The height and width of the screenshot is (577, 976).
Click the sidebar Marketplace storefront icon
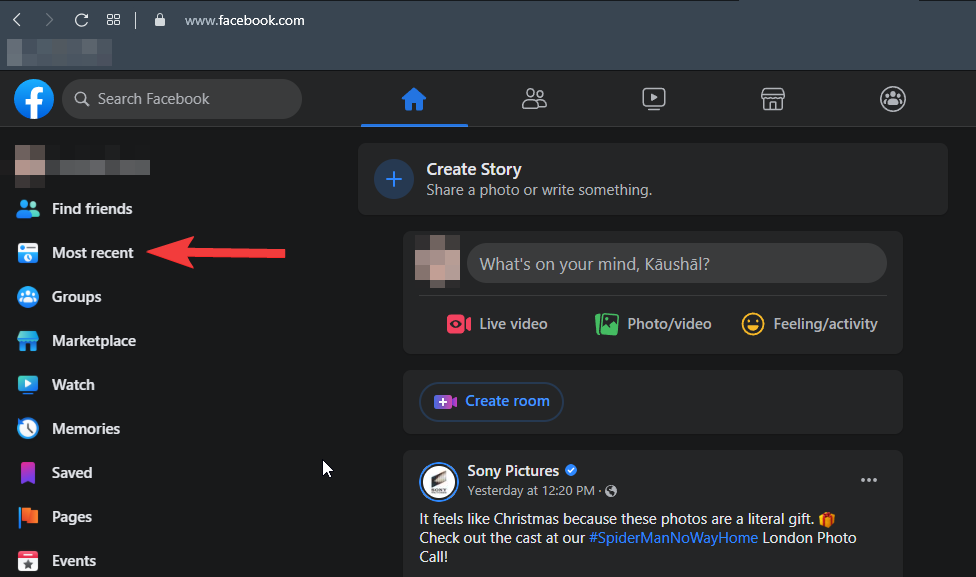coord(27,341)
